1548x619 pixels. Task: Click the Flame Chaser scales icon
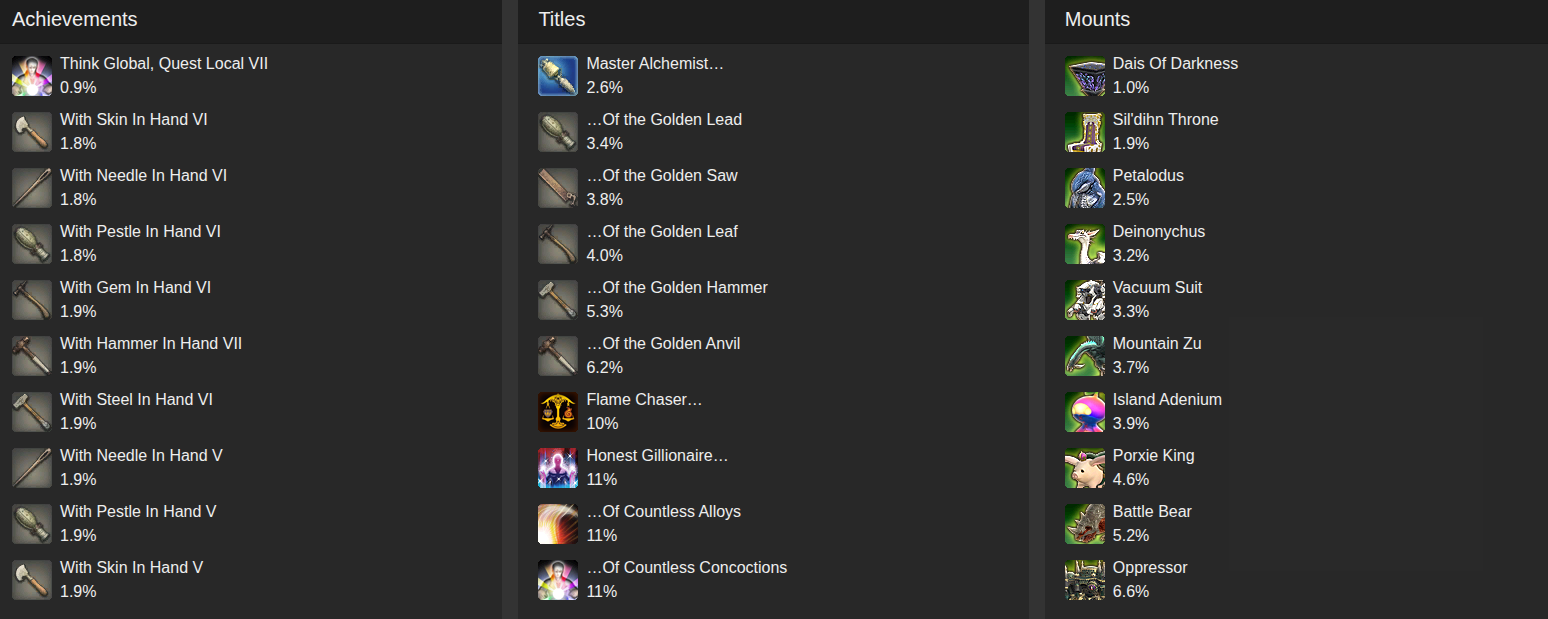(558, 412)
